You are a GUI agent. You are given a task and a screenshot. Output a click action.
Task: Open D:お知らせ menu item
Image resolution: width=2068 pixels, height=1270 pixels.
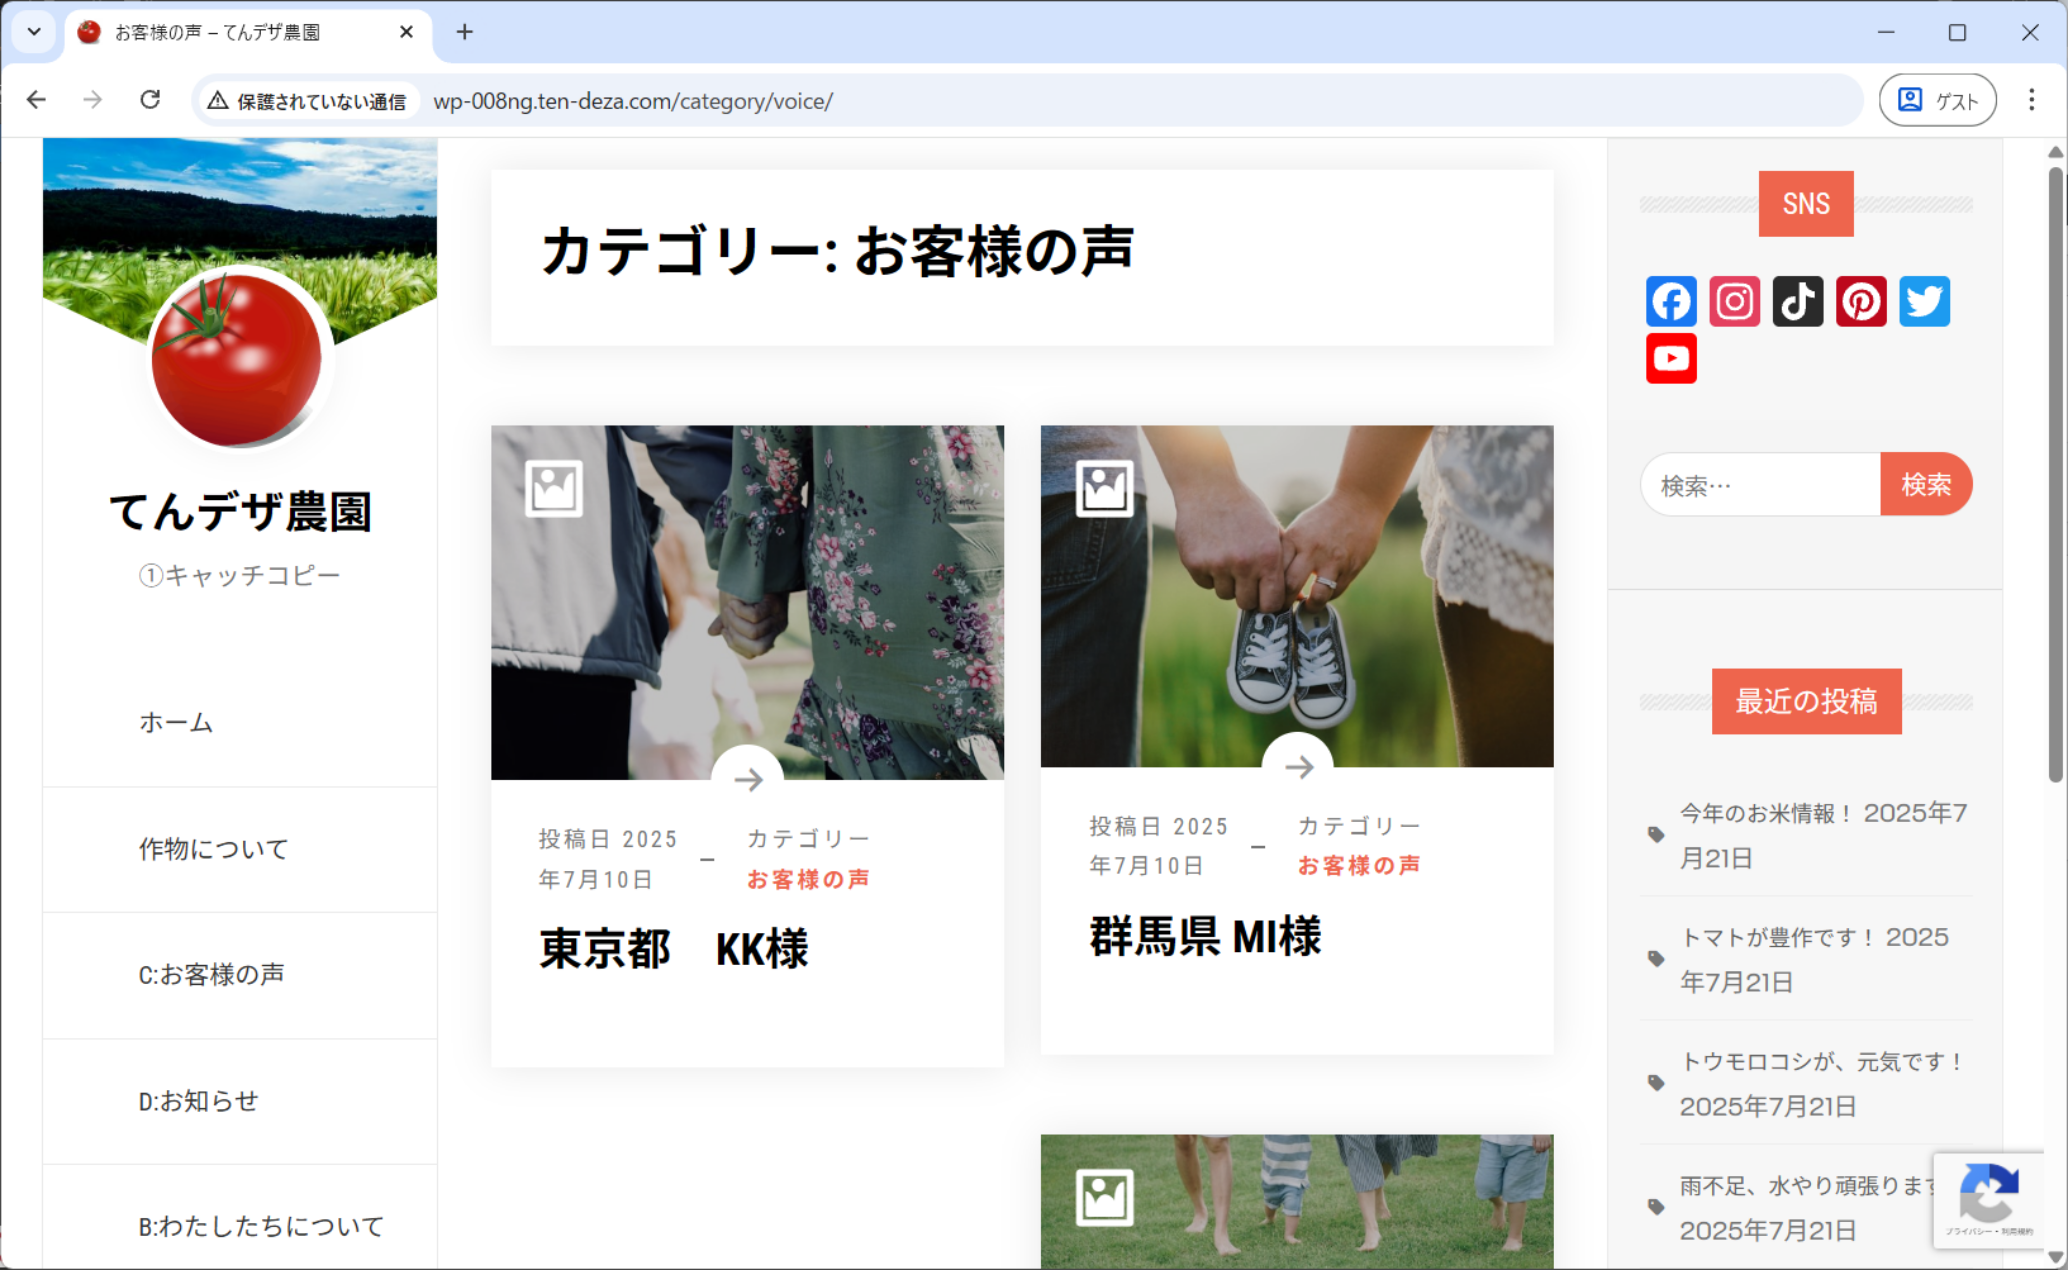point(198,1101)
